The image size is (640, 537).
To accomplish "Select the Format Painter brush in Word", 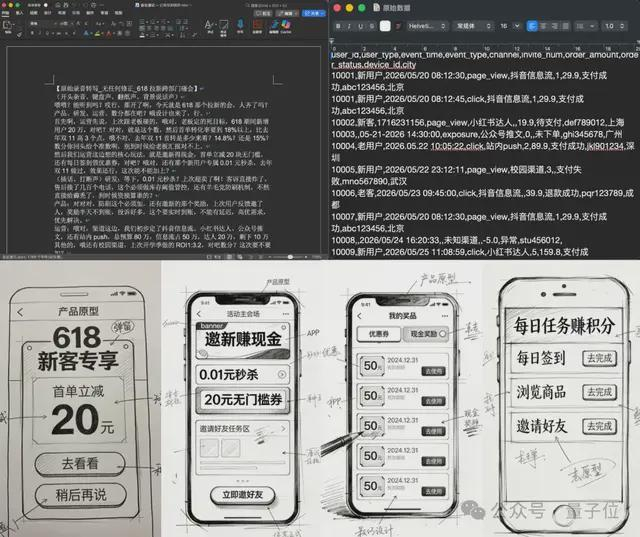I will (20, 34).
